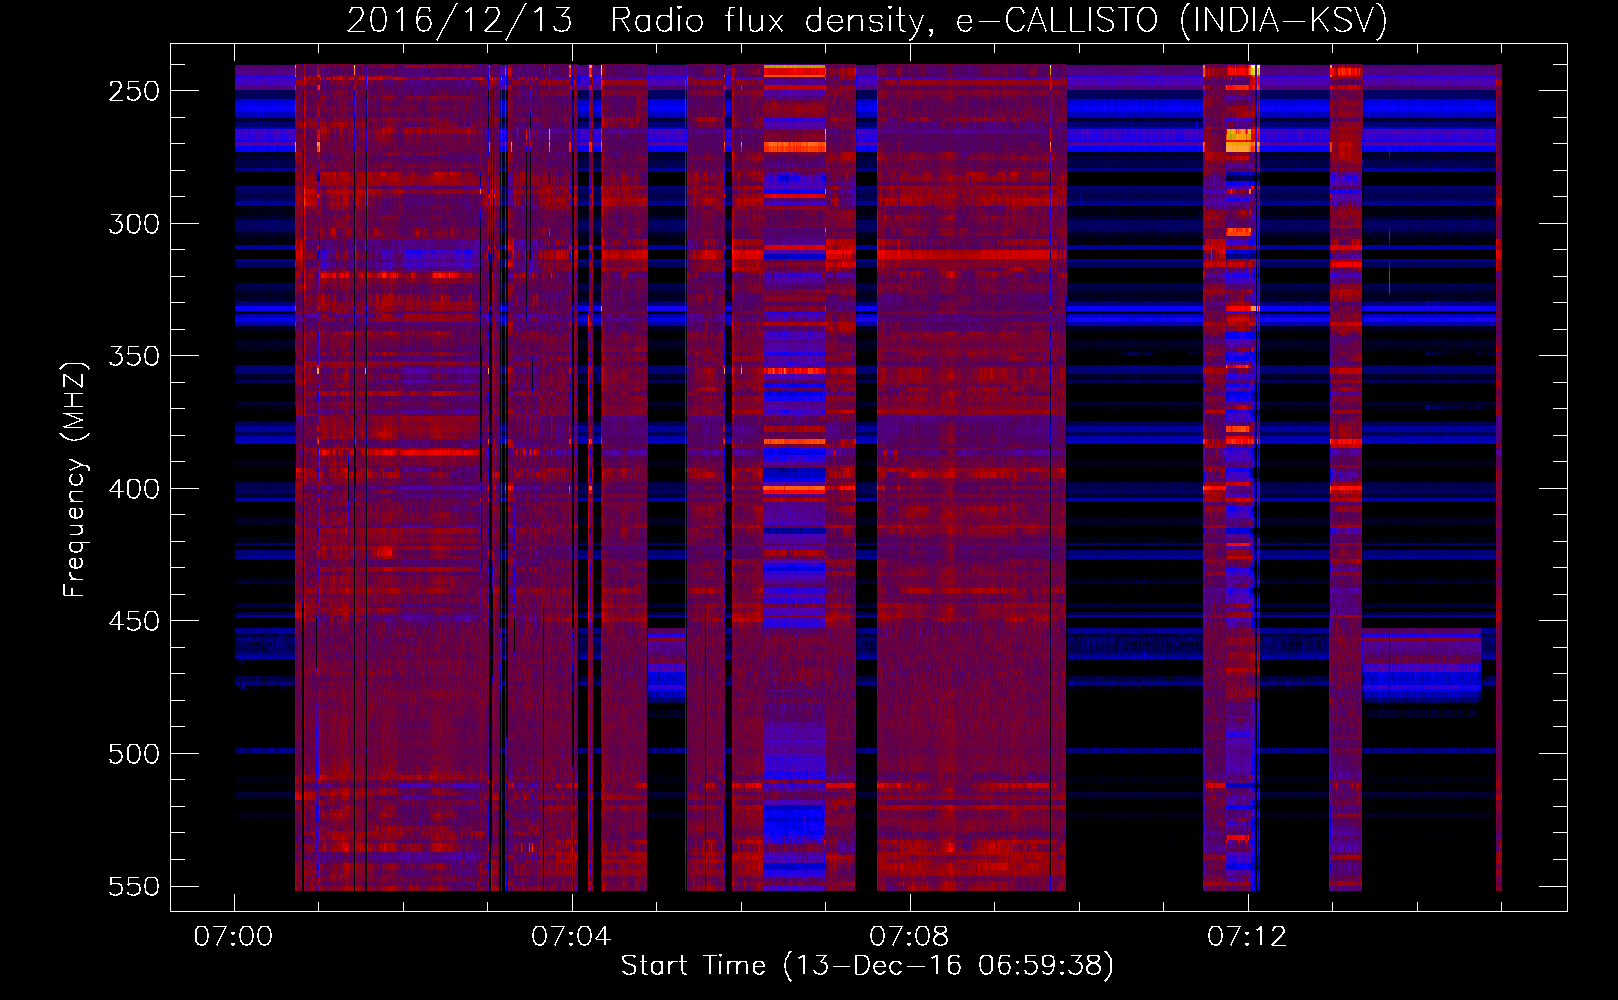Select the 300 frequency tick label
Image resolution: width=1618 pixels, height=1000 pixels.
pyautogui.click(x=134, y=224)
